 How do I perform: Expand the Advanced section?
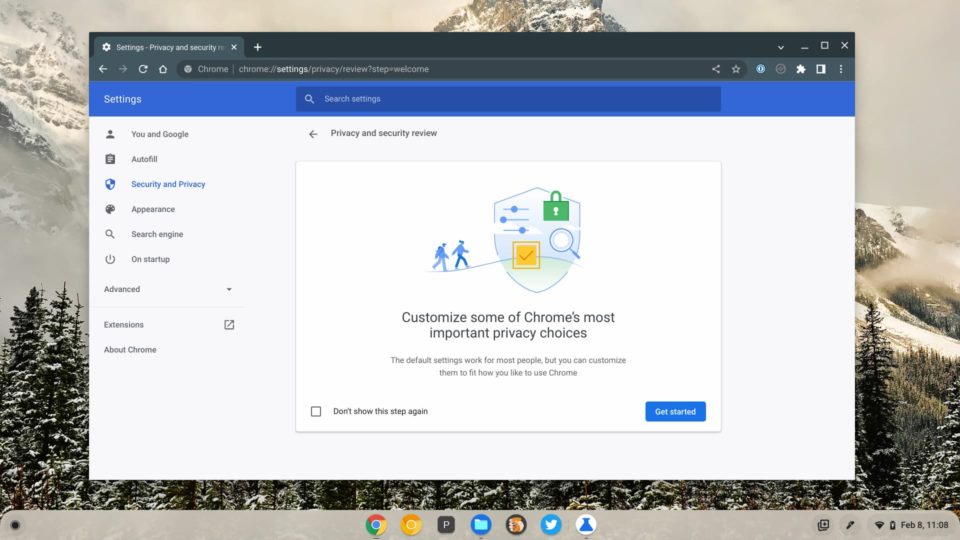[x=168, y=289]
